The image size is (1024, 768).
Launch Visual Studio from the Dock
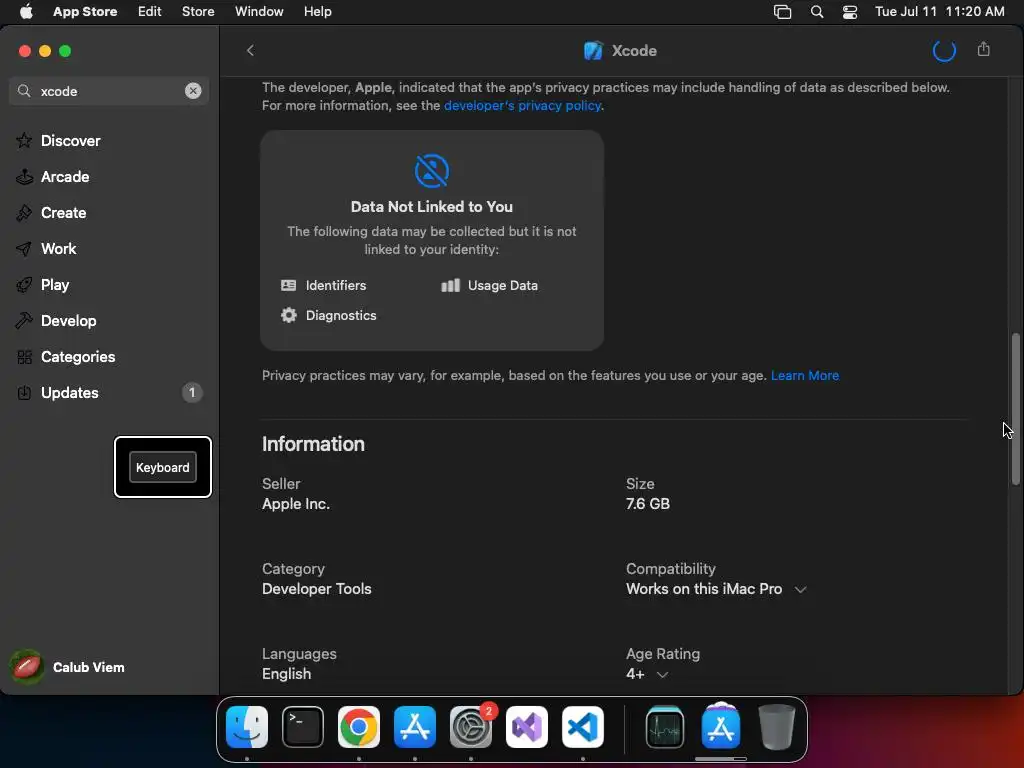point(527,727)
